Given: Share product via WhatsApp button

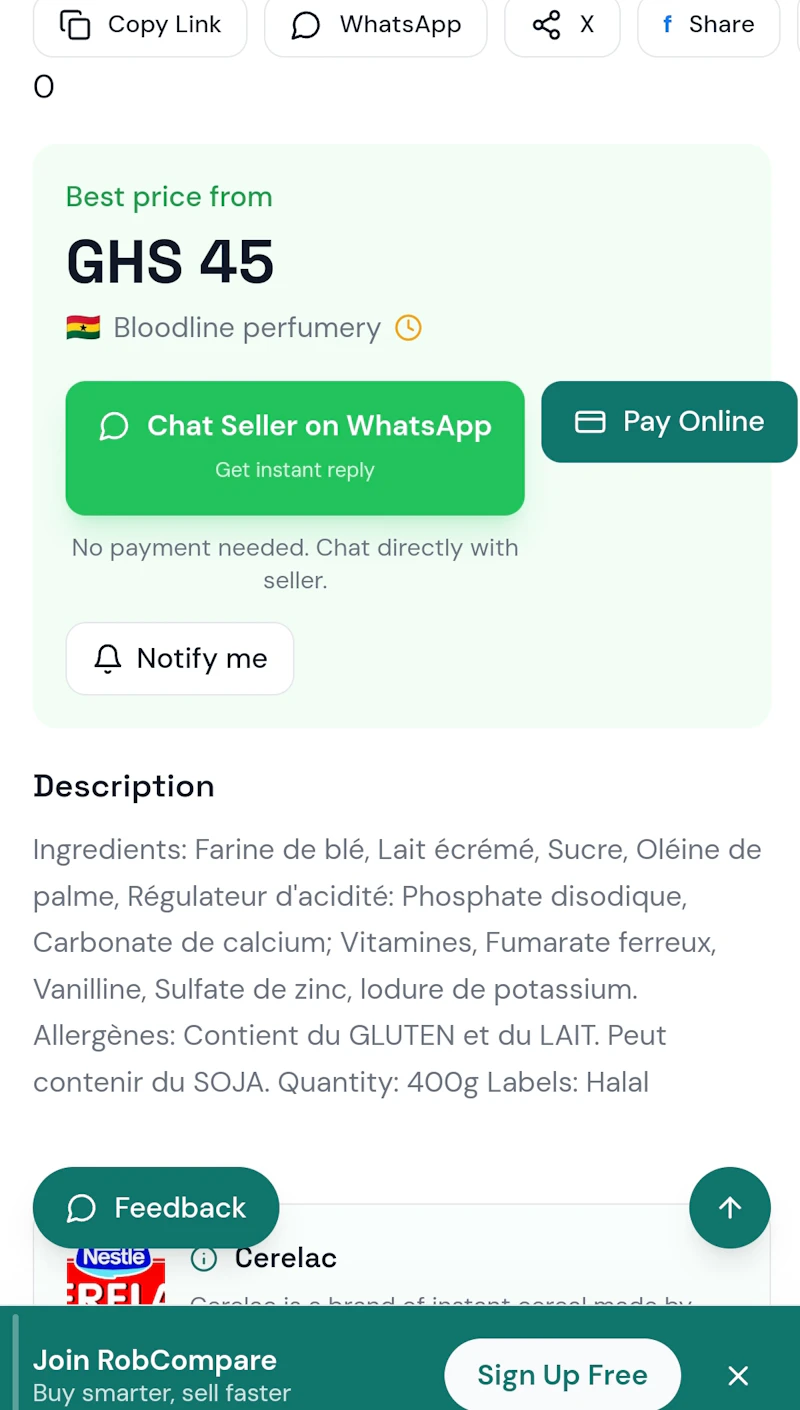Looking at the screenshot, I should (x=376, y=25).
